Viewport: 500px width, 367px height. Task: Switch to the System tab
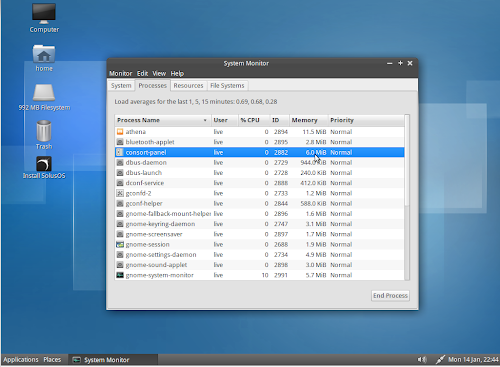pos(121,86)
